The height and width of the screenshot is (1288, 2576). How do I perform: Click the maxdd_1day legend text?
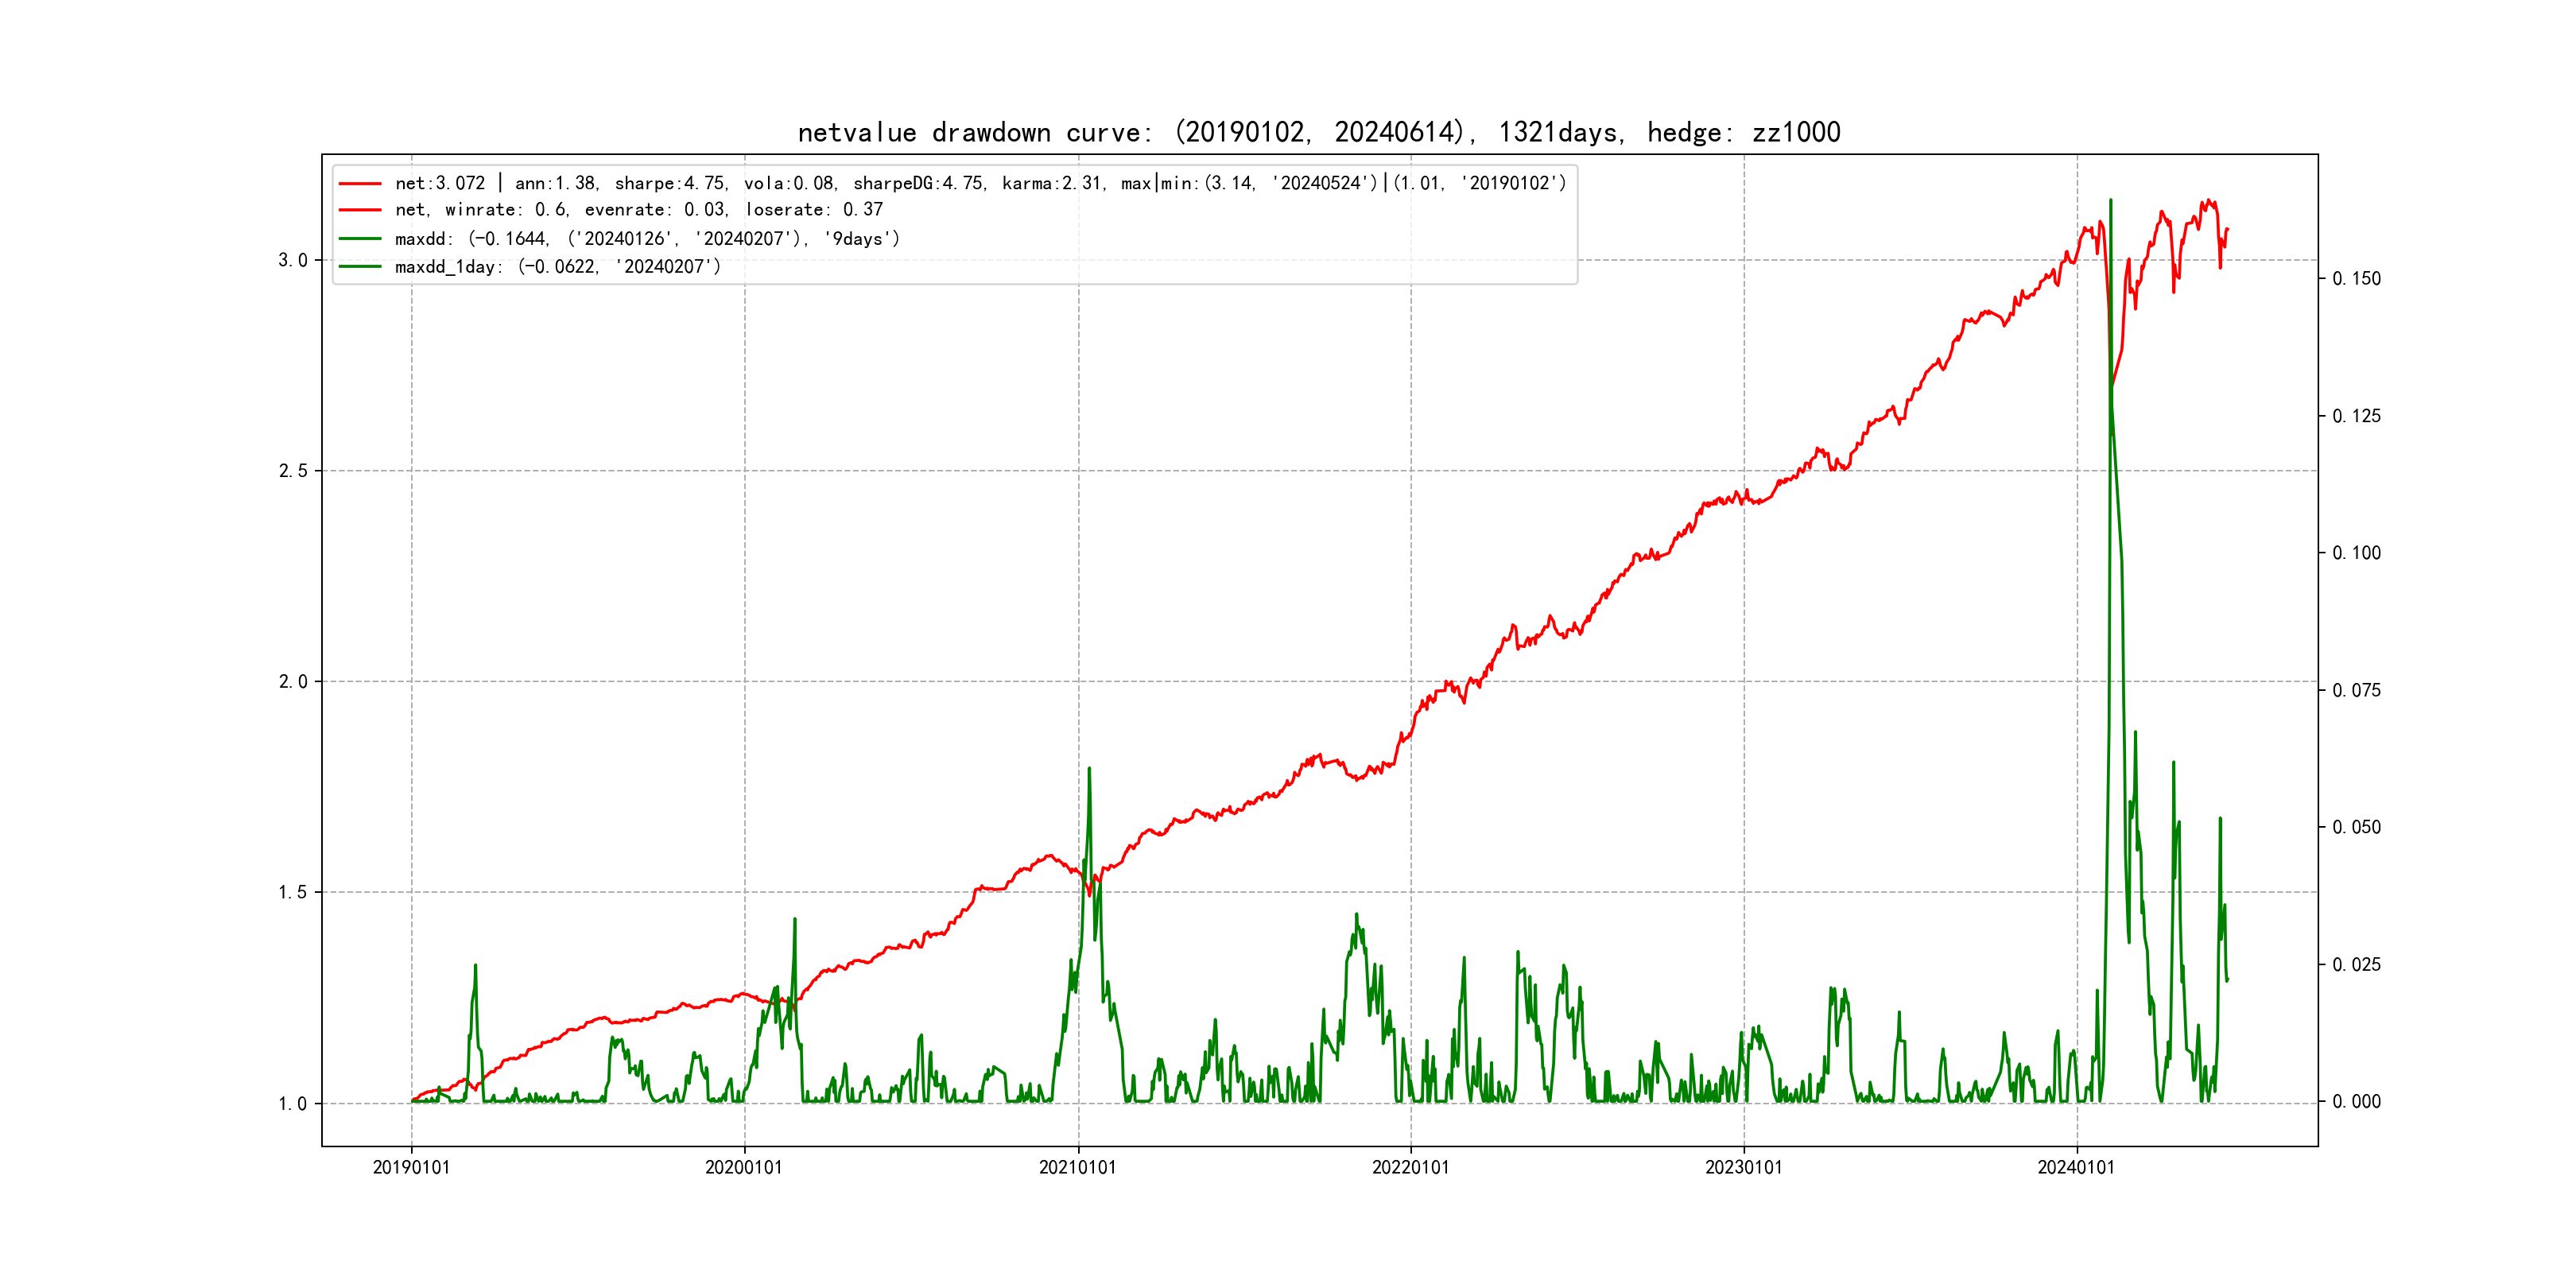(557, 267)
